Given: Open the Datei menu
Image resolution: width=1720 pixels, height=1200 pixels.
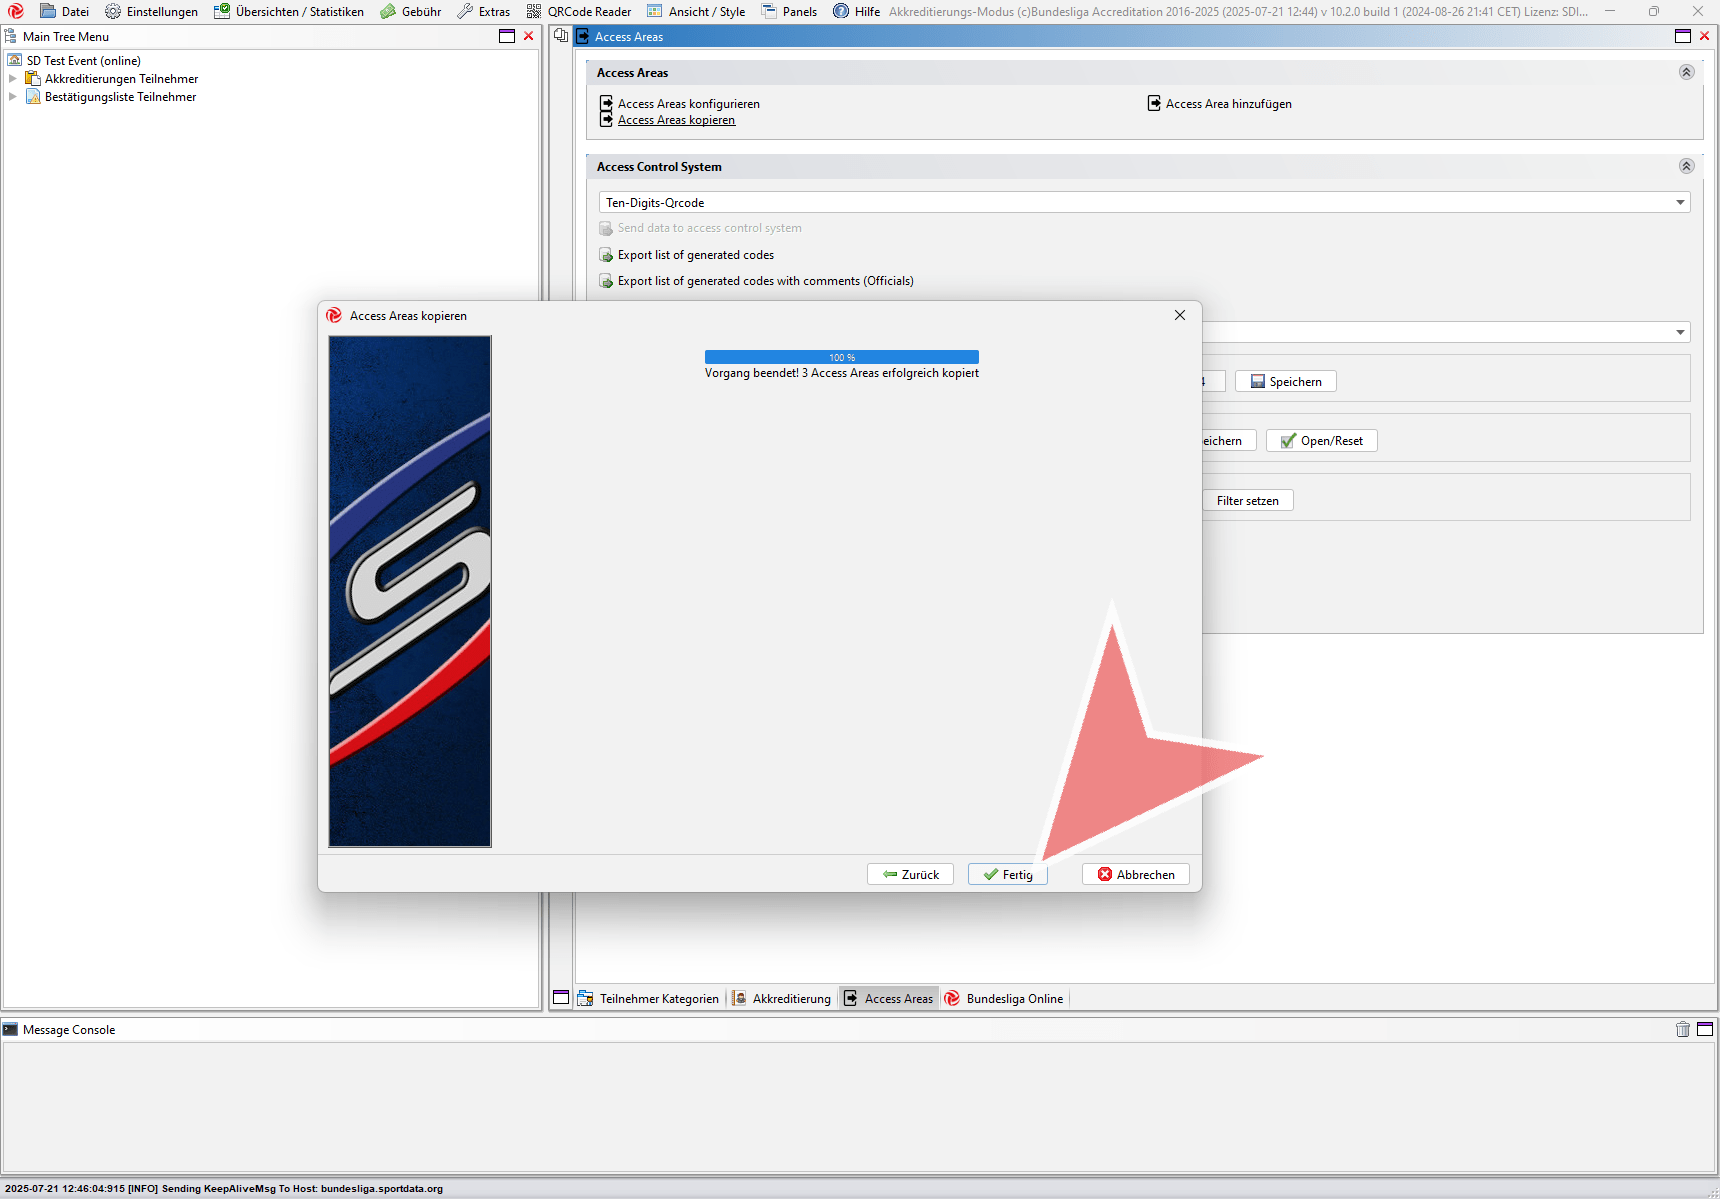Looking at the screenshot, I should (x=64, y=11).
